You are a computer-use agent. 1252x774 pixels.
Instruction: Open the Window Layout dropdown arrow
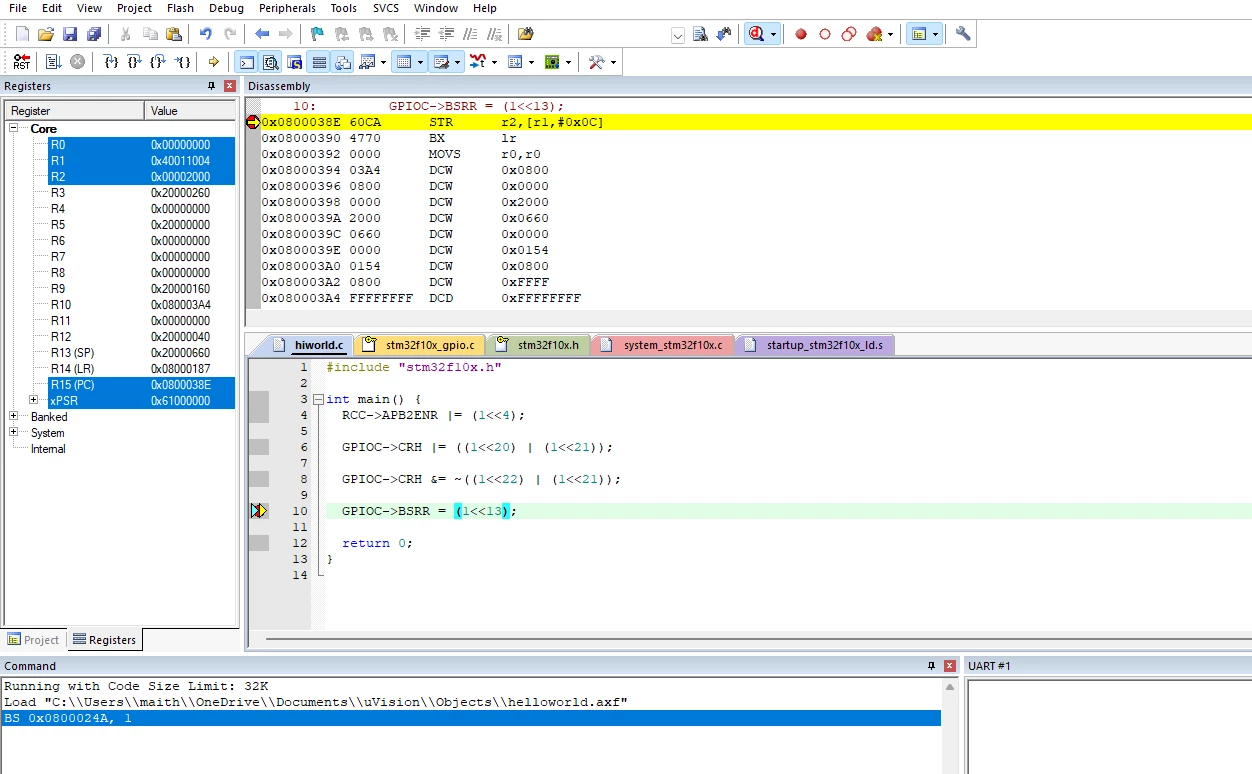coord(936,34)
